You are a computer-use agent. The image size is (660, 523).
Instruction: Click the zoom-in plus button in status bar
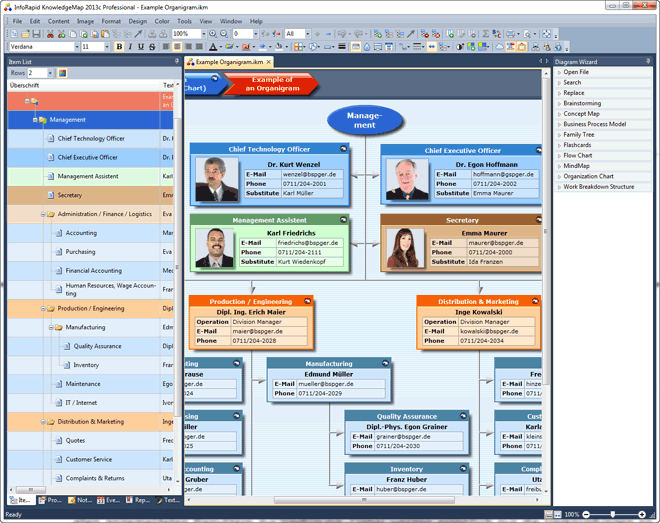[x=641, y=514]
